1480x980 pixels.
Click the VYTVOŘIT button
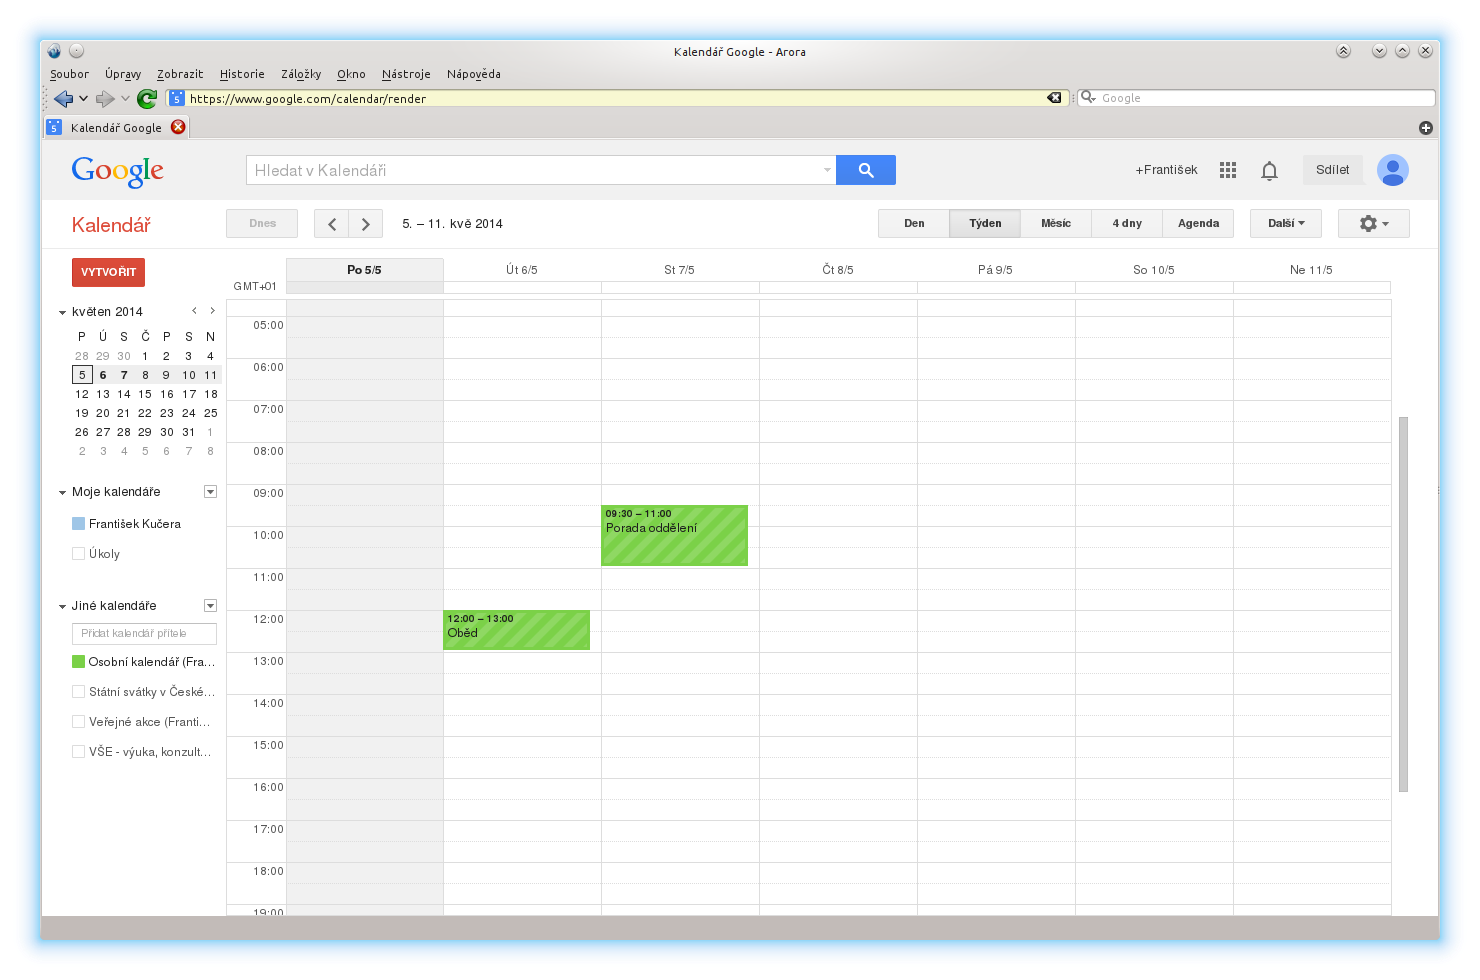click(x=108, y=272)
